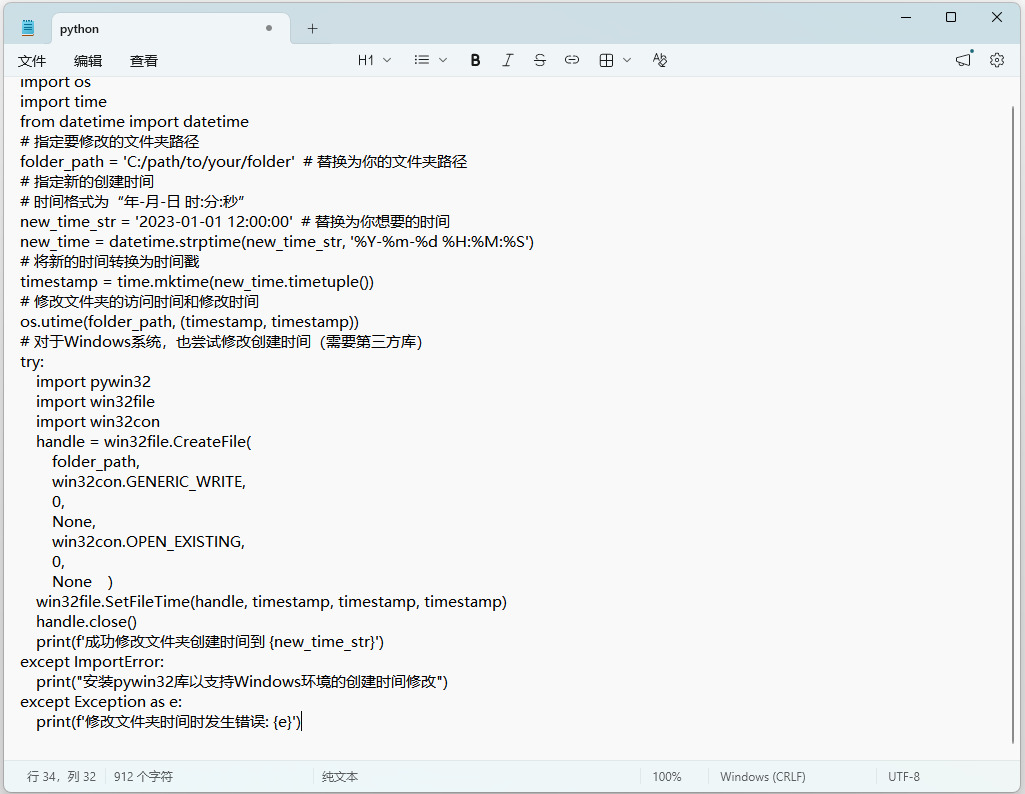Close the Notepad window
The width and height of the screenshot is (1025, 794).
pyautogui.click(x=997, y=18)
